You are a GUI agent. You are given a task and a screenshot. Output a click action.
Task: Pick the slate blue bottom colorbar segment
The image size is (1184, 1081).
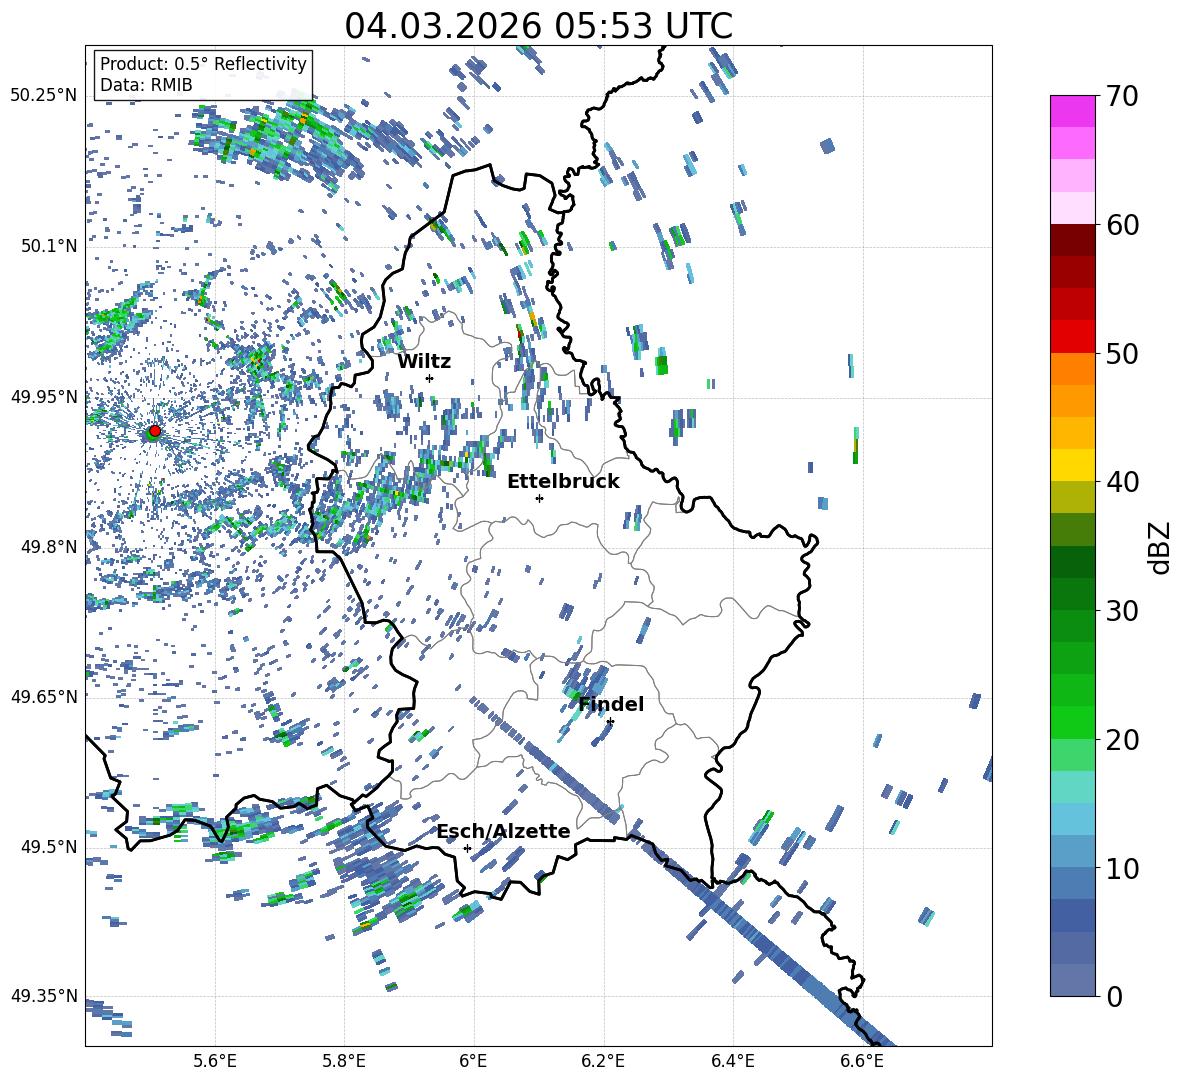click(1072, 980)
